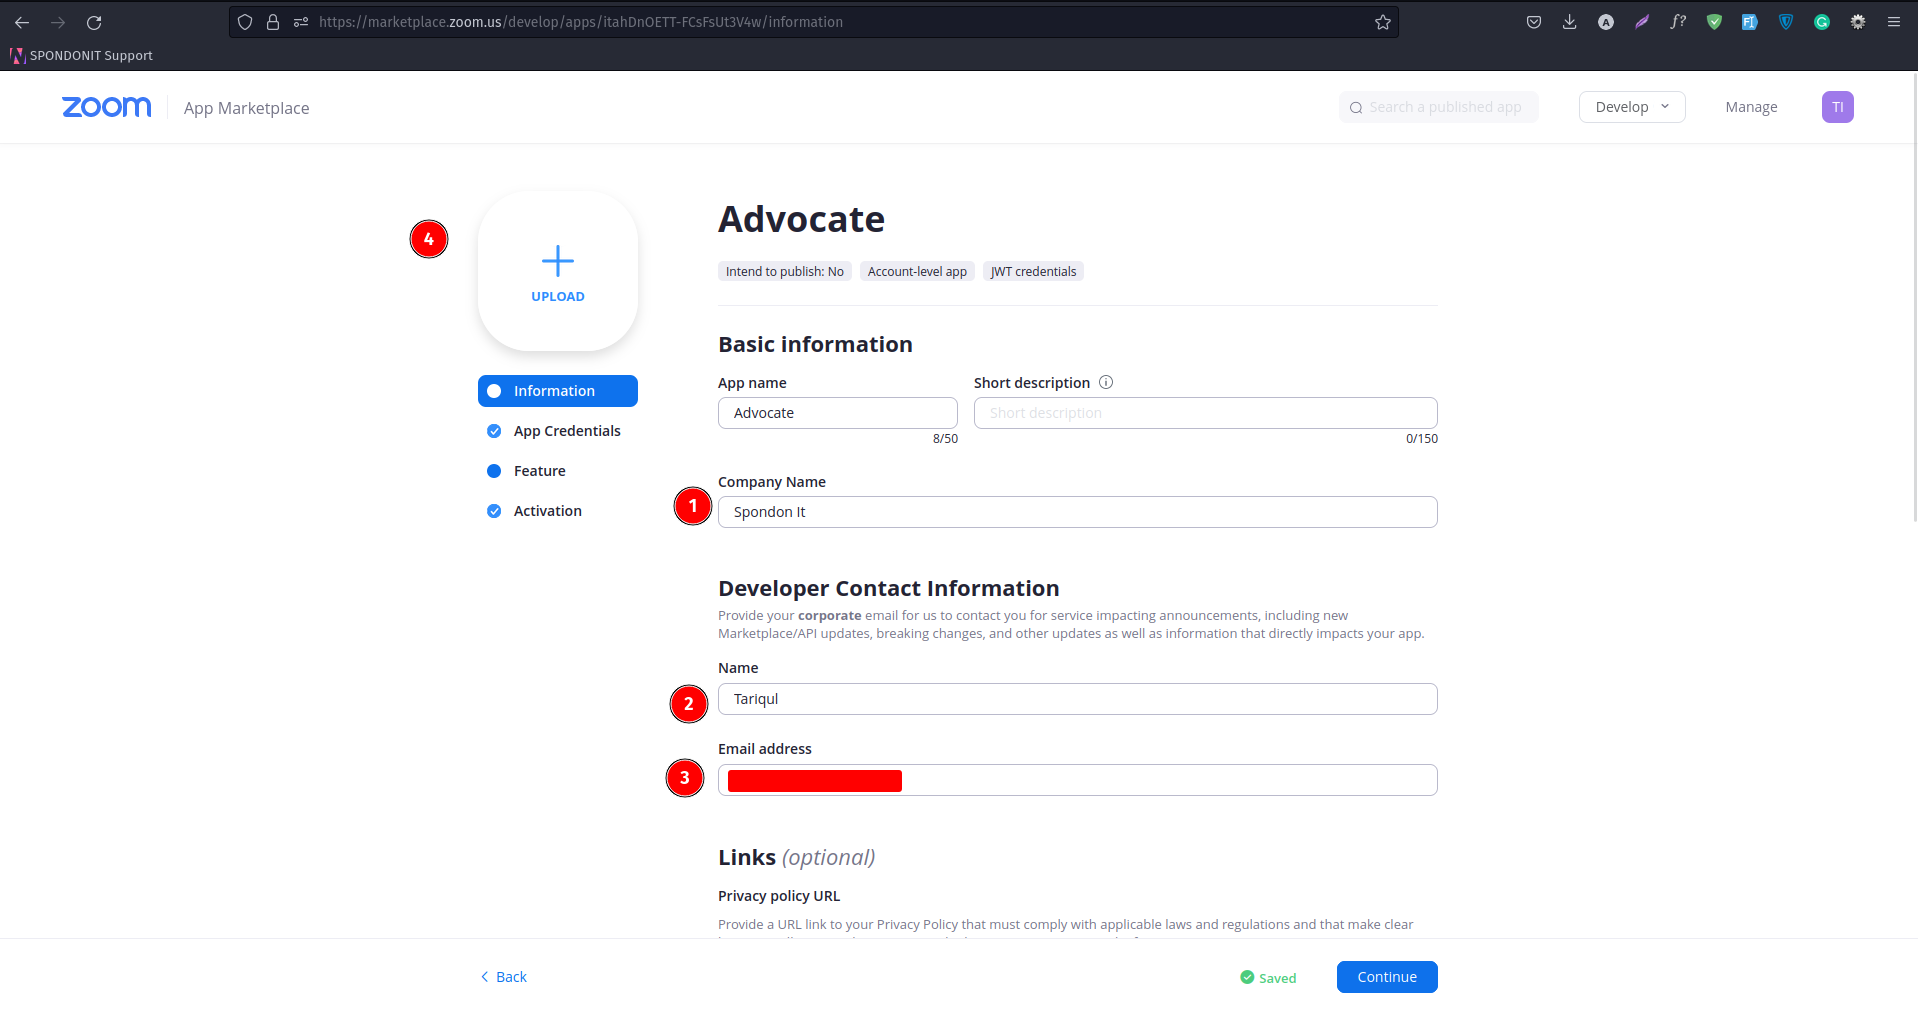Open the Bitwarden shield extension
1918x1014 pixels.
pyautogui.click(x=1786, y=22)
